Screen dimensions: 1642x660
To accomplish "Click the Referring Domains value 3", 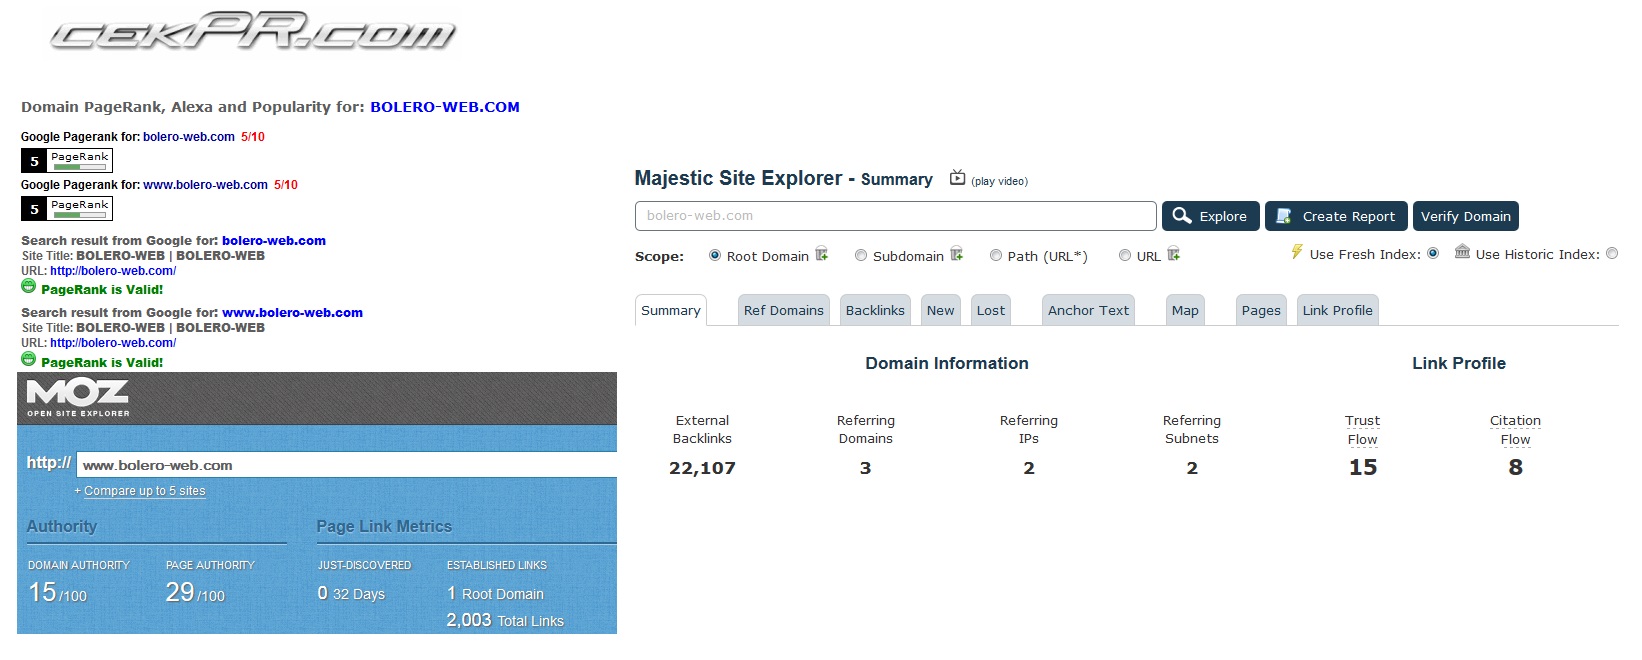I will coord(865,468).
